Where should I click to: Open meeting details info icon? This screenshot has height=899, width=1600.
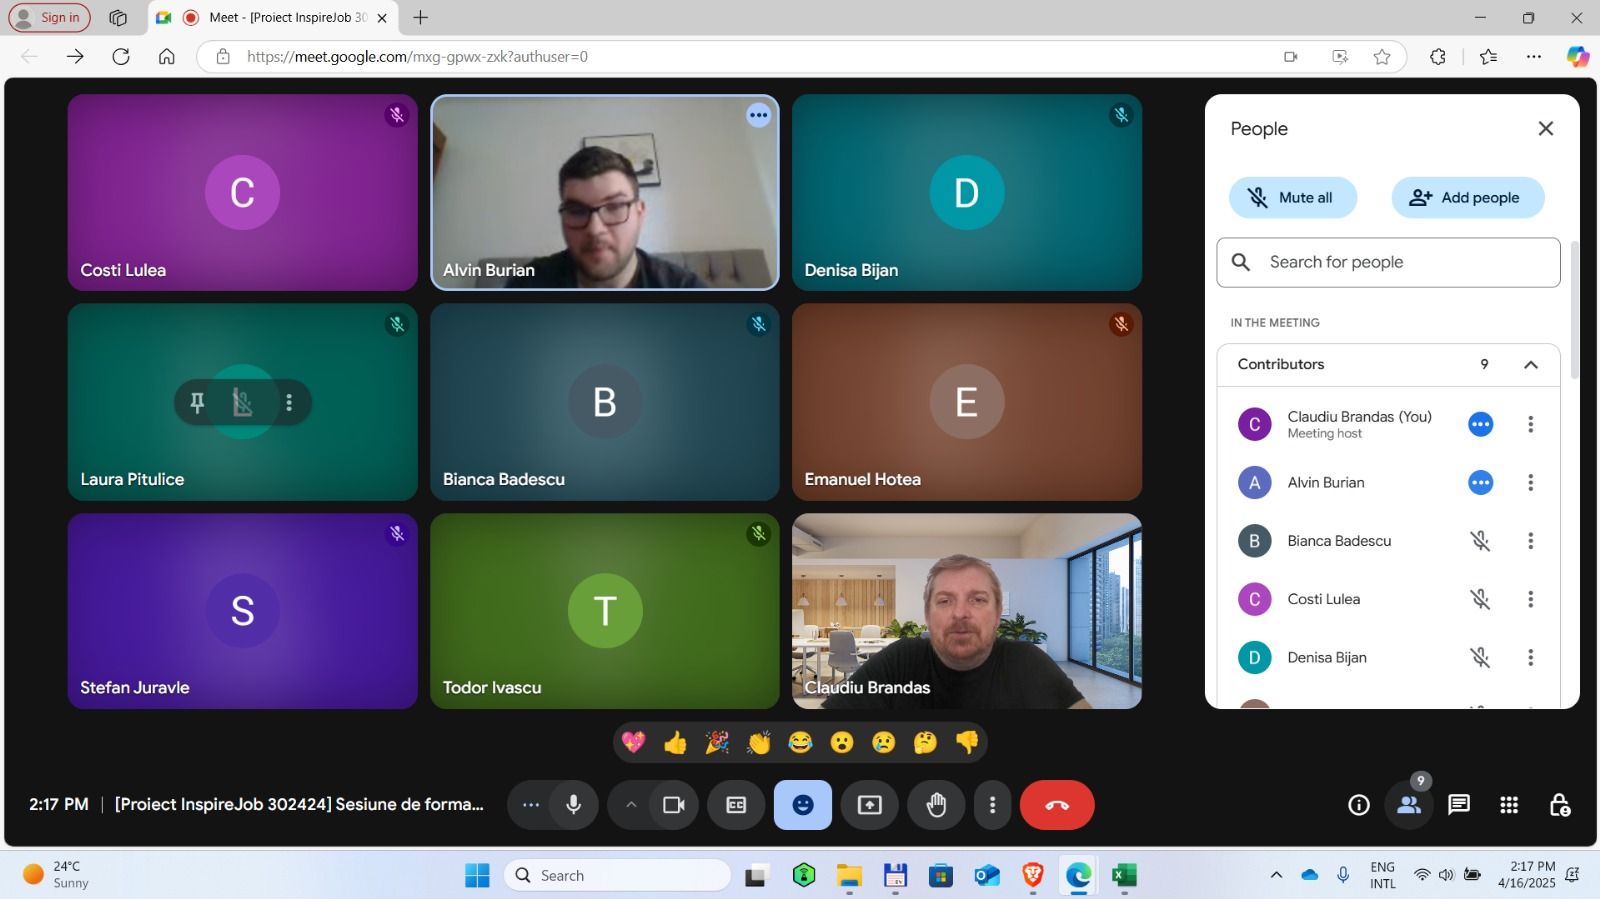(x=1358, y=805)
